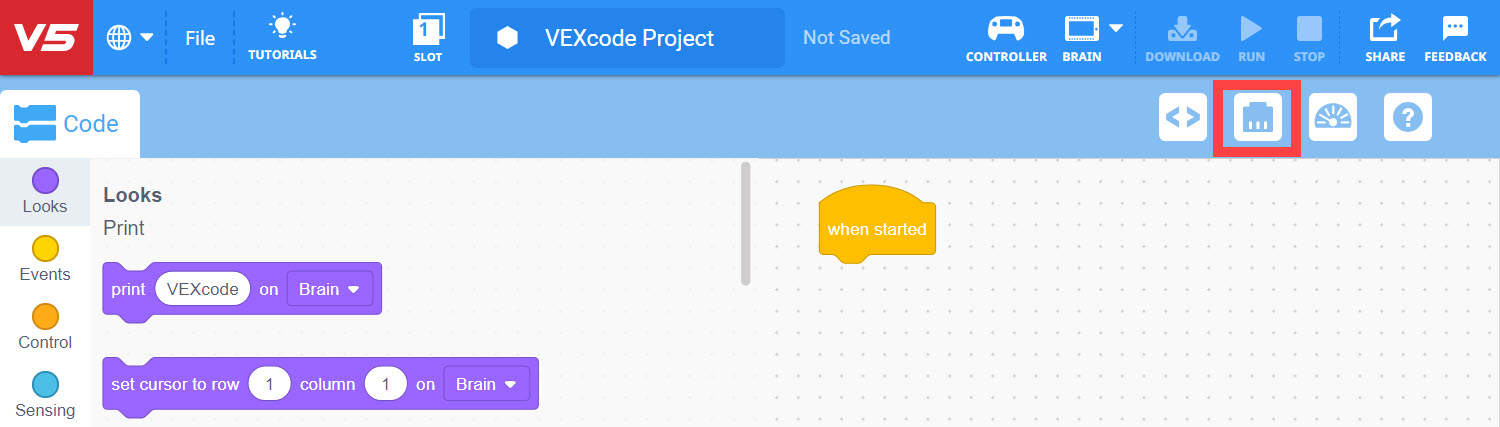The image size is (1500, 427).
Task: Click the VEX V5 logo
Action: pyautogui.click(x=46, y=37)
